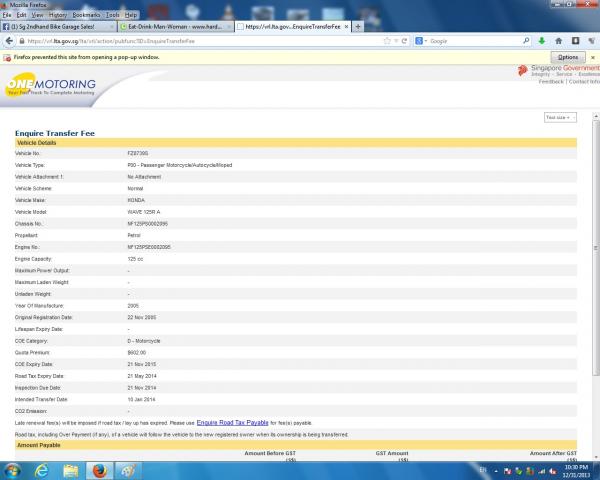Image resolution: width=600 pixels, height=480 pixels.
Task: Bookmark the page with the star icon
Action: (387, 41)
